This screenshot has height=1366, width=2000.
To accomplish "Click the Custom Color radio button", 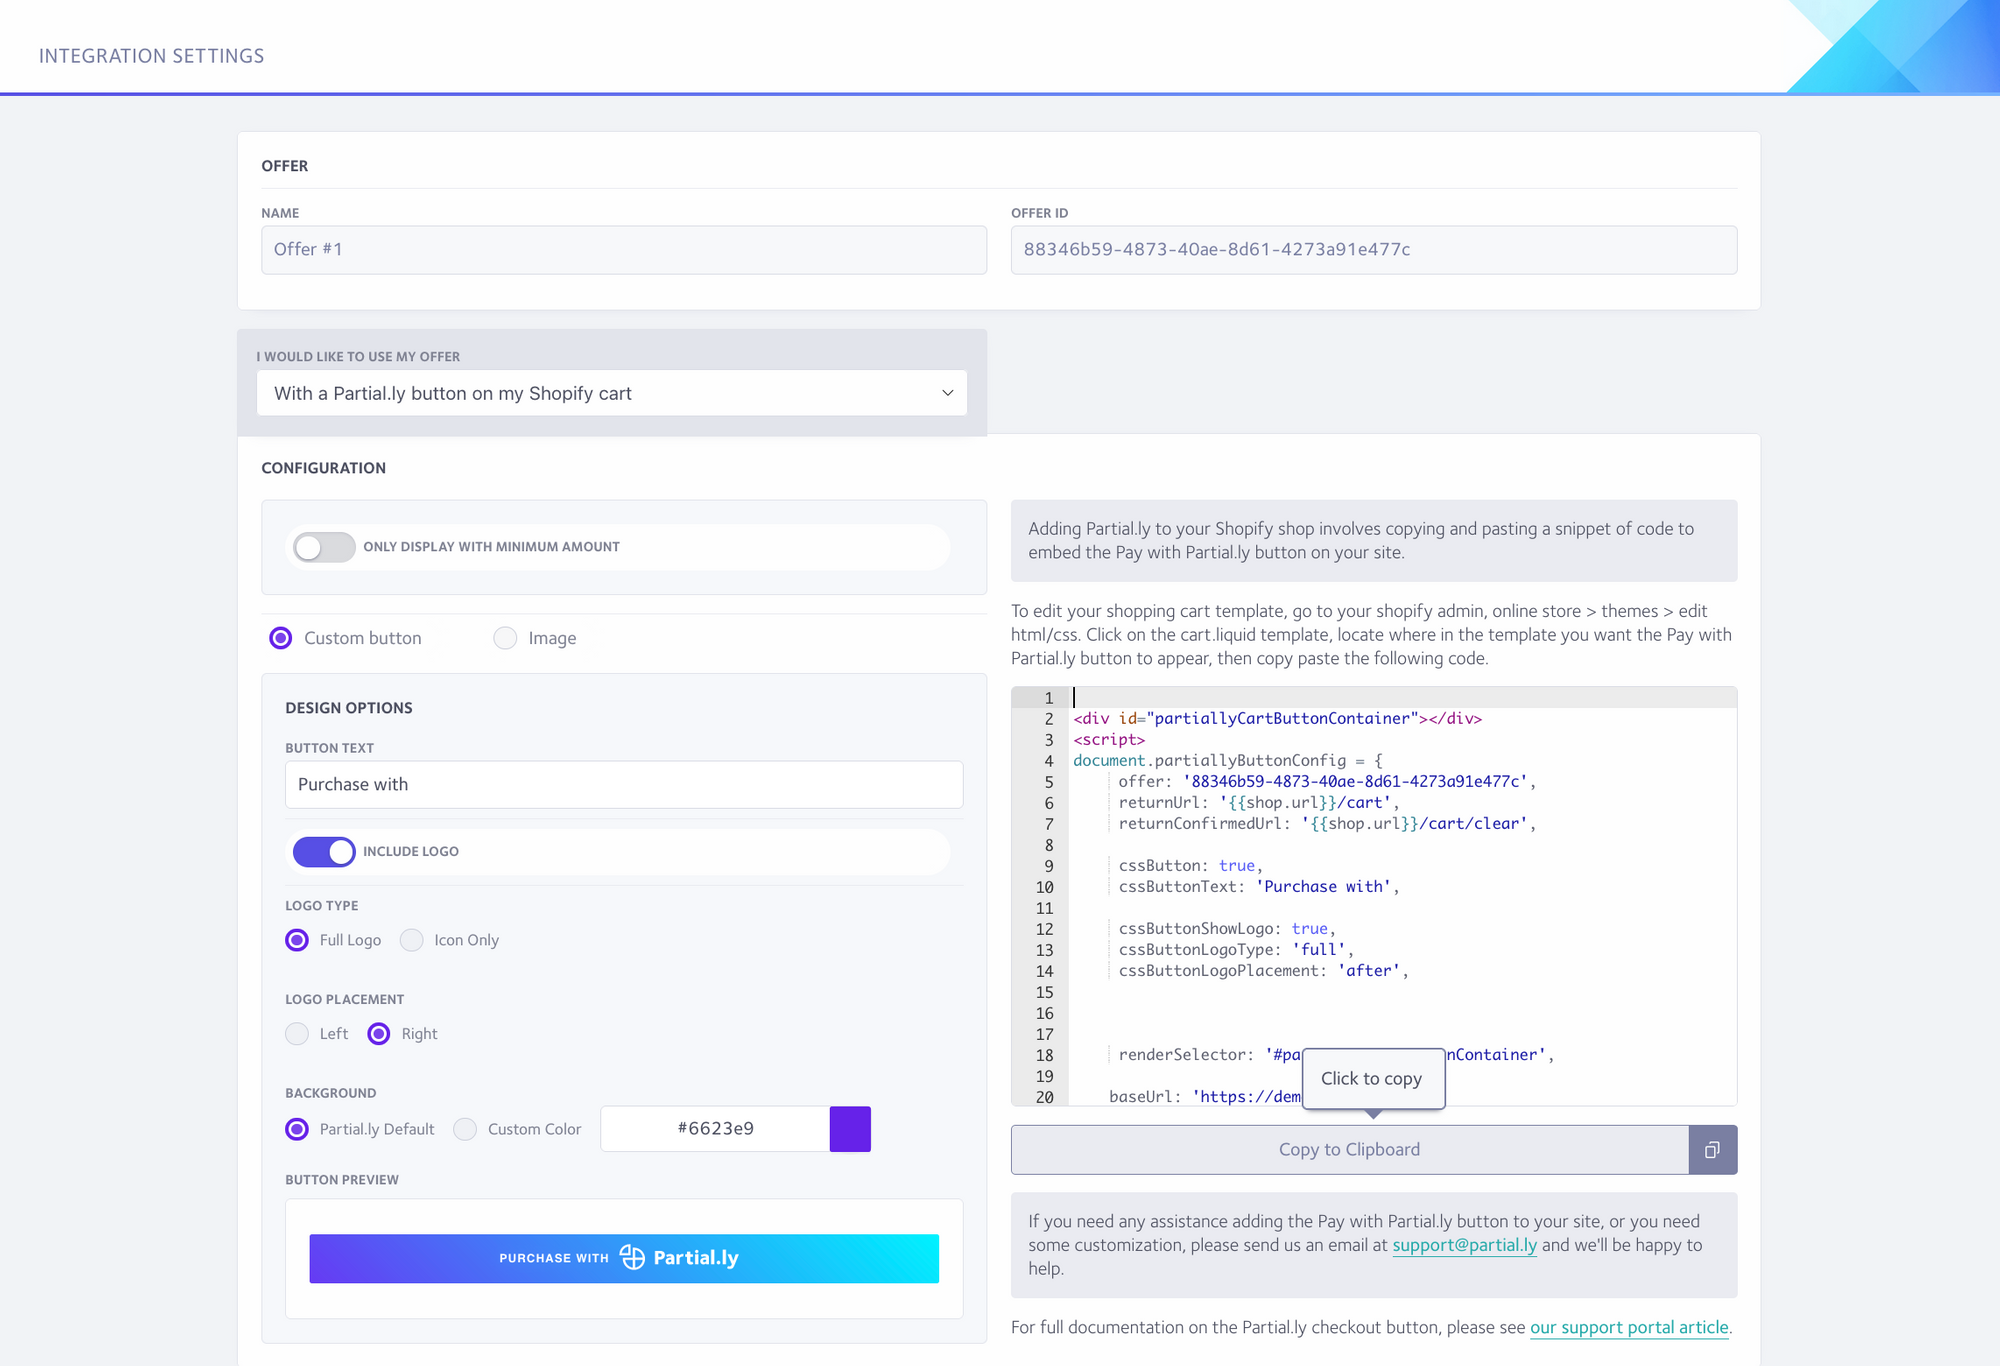I will click(468, 1127).
